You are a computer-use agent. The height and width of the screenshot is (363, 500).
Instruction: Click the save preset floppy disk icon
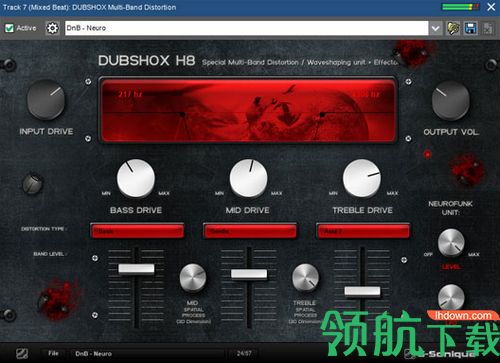pos(470,28)
